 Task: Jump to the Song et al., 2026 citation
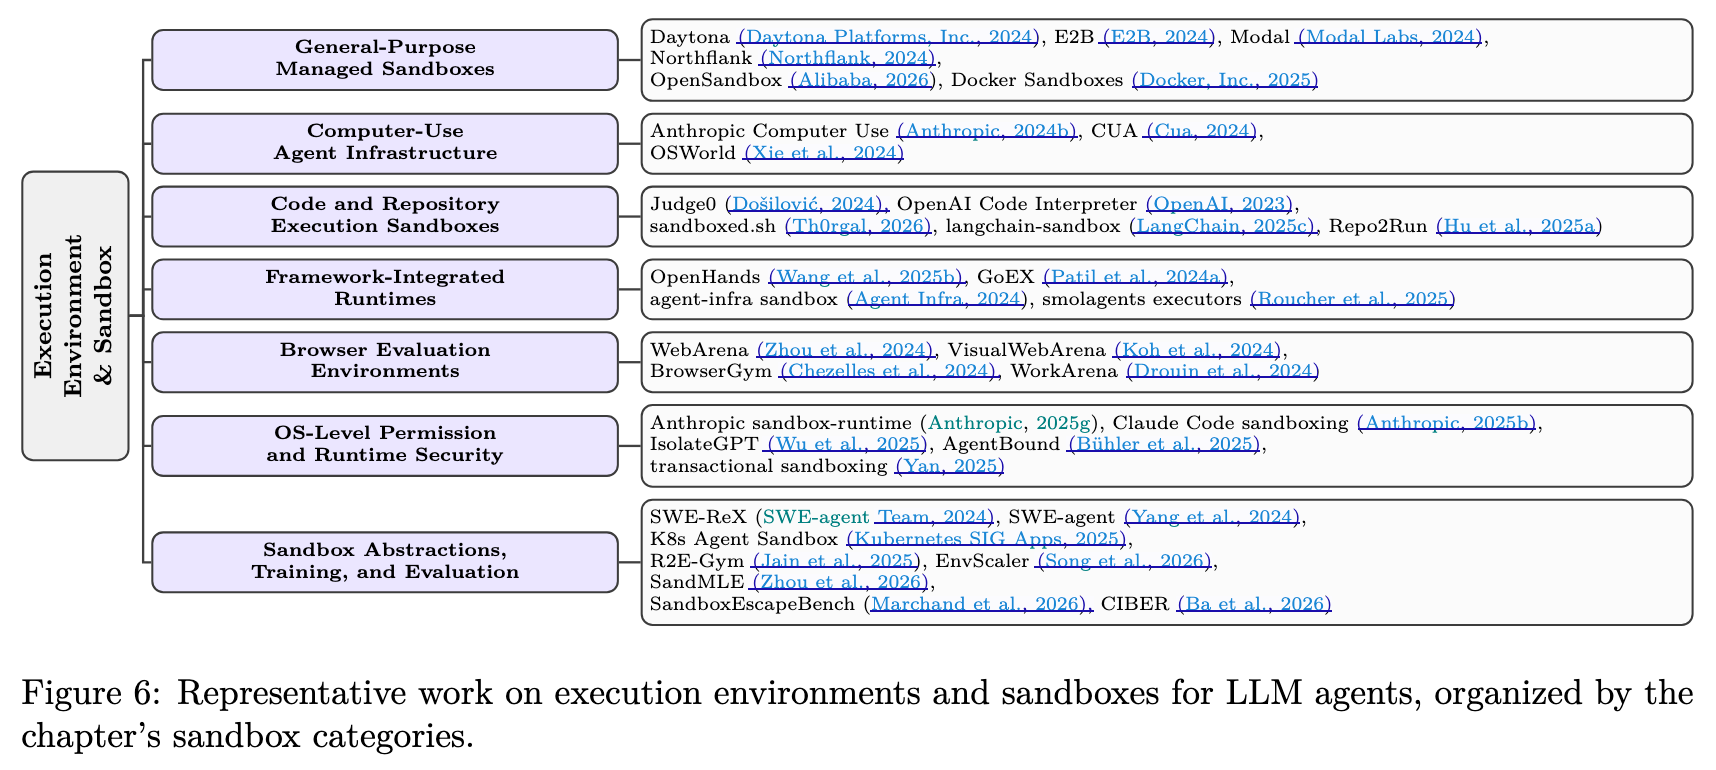tap(1125, 561)
